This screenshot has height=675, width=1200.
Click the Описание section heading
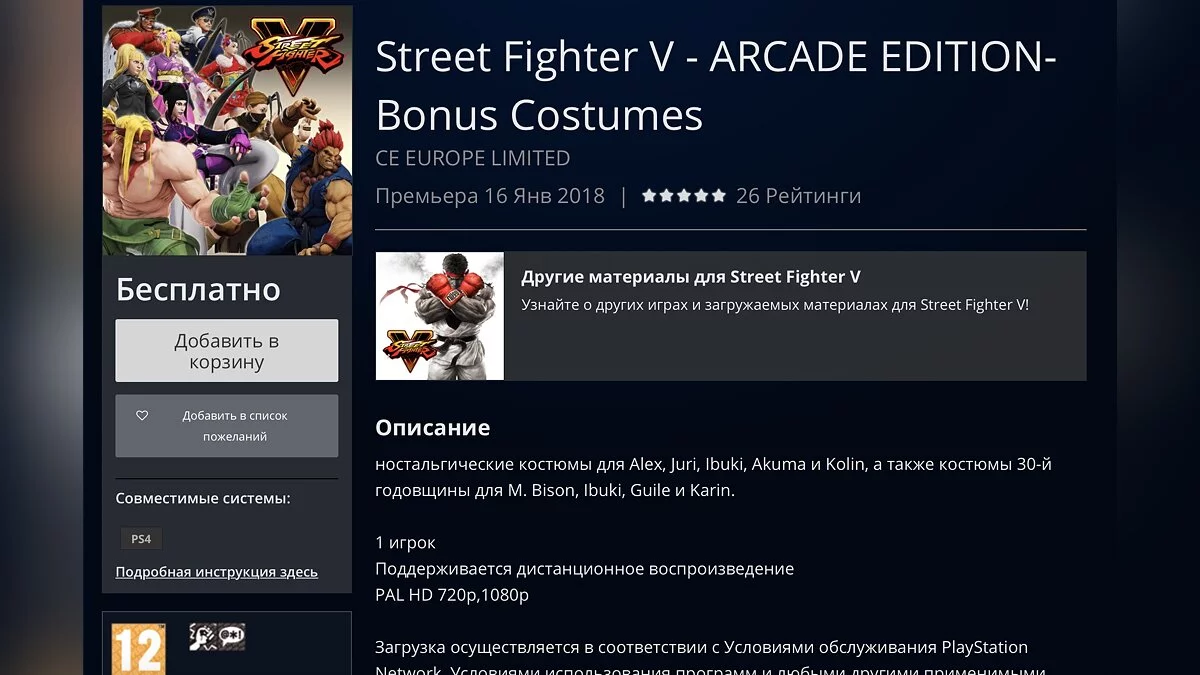click(433, 428)
